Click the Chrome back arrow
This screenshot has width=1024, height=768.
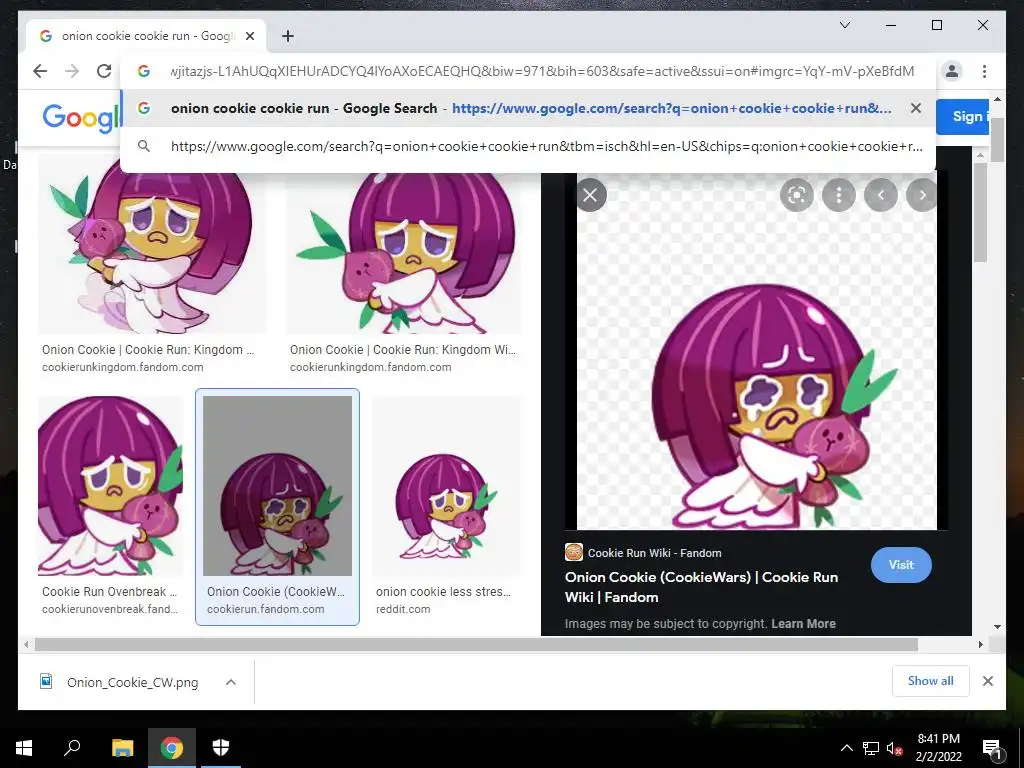[x=40, y=71]
